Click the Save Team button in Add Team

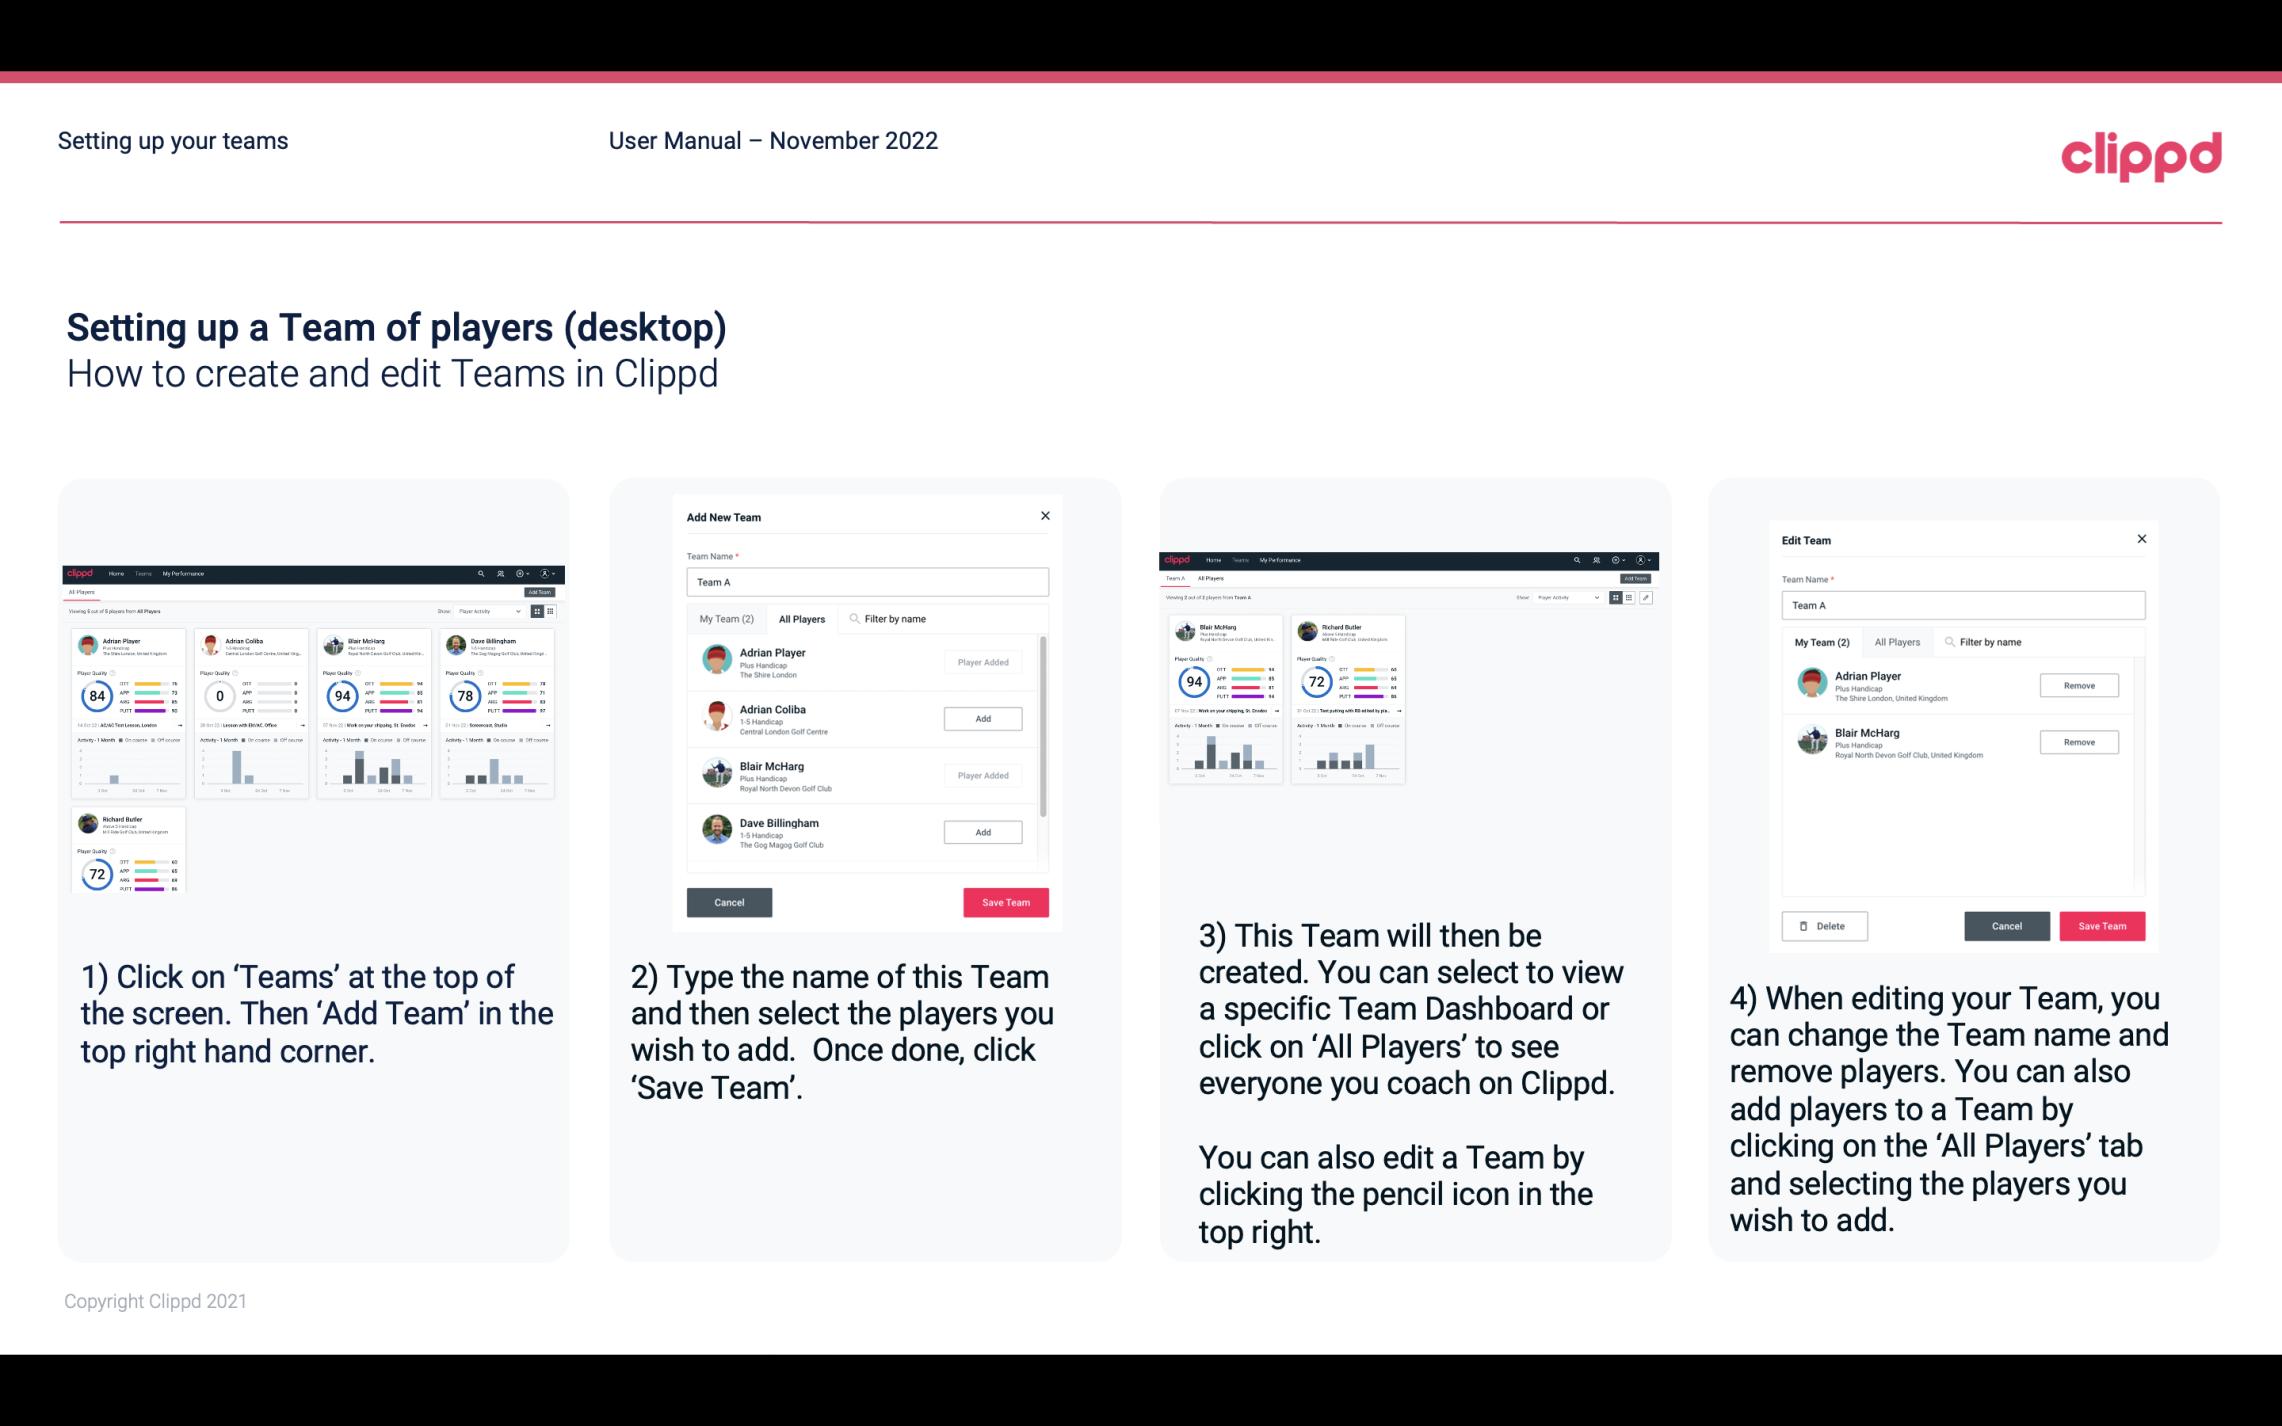[1005, 900]
